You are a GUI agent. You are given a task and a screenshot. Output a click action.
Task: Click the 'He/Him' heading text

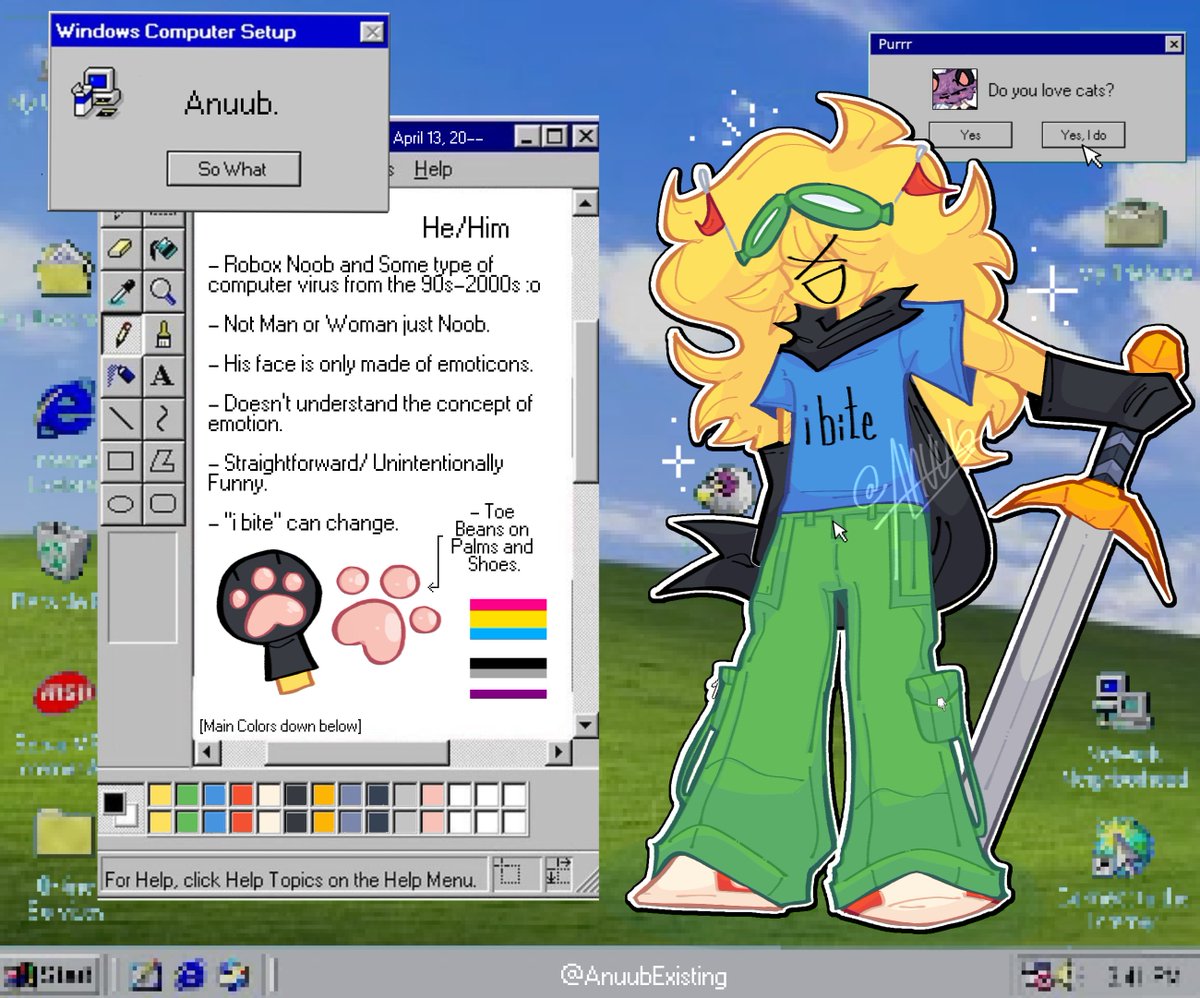tap(465, 228)
